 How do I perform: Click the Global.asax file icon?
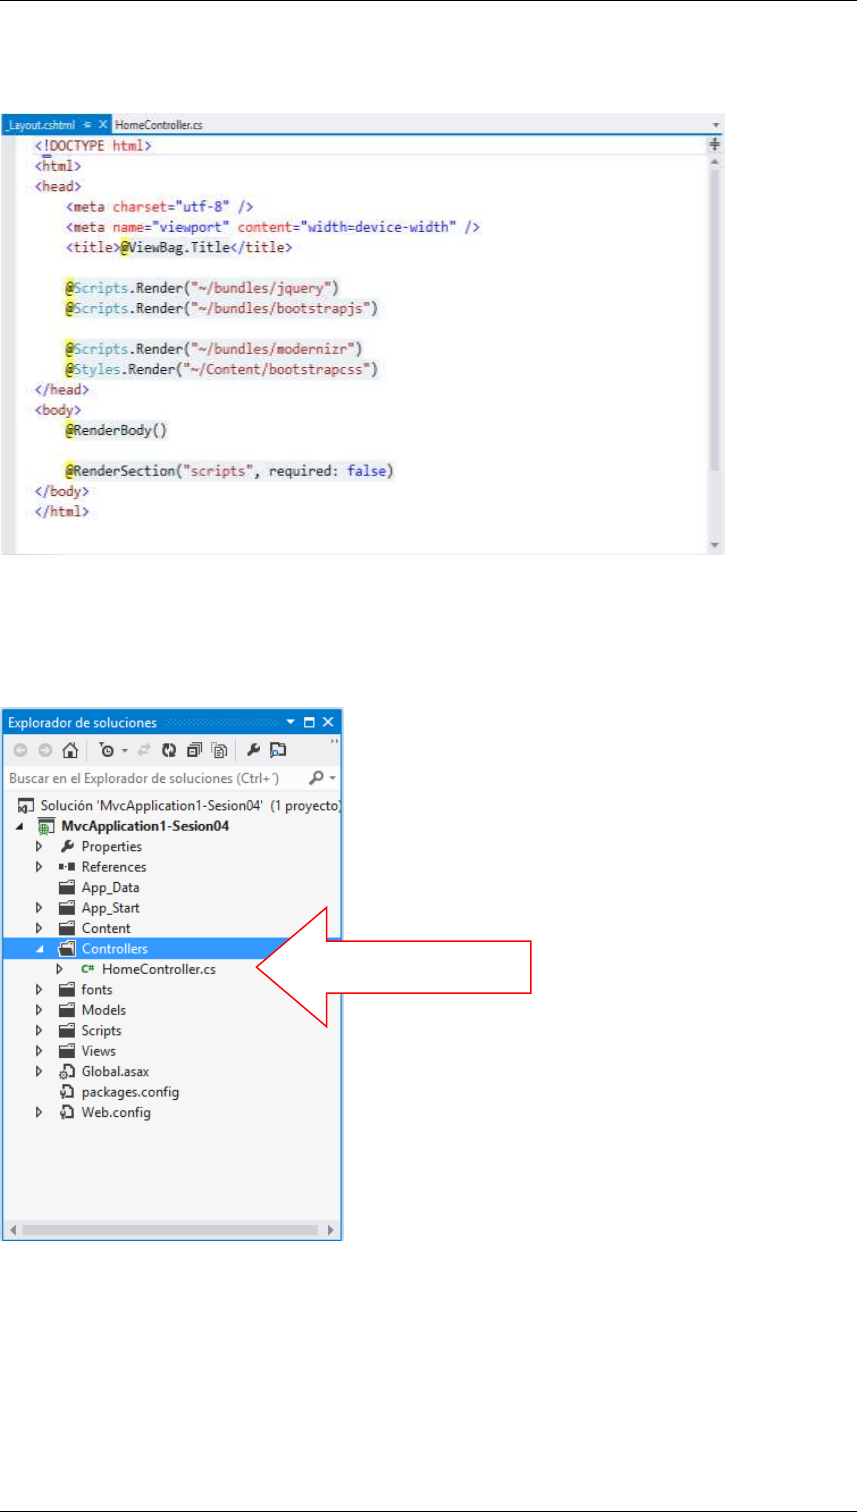coord(67,1071)
